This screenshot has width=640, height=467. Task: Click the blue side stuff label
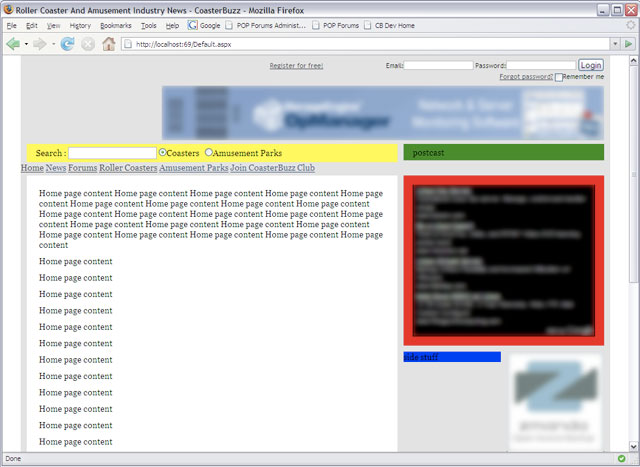452,357
